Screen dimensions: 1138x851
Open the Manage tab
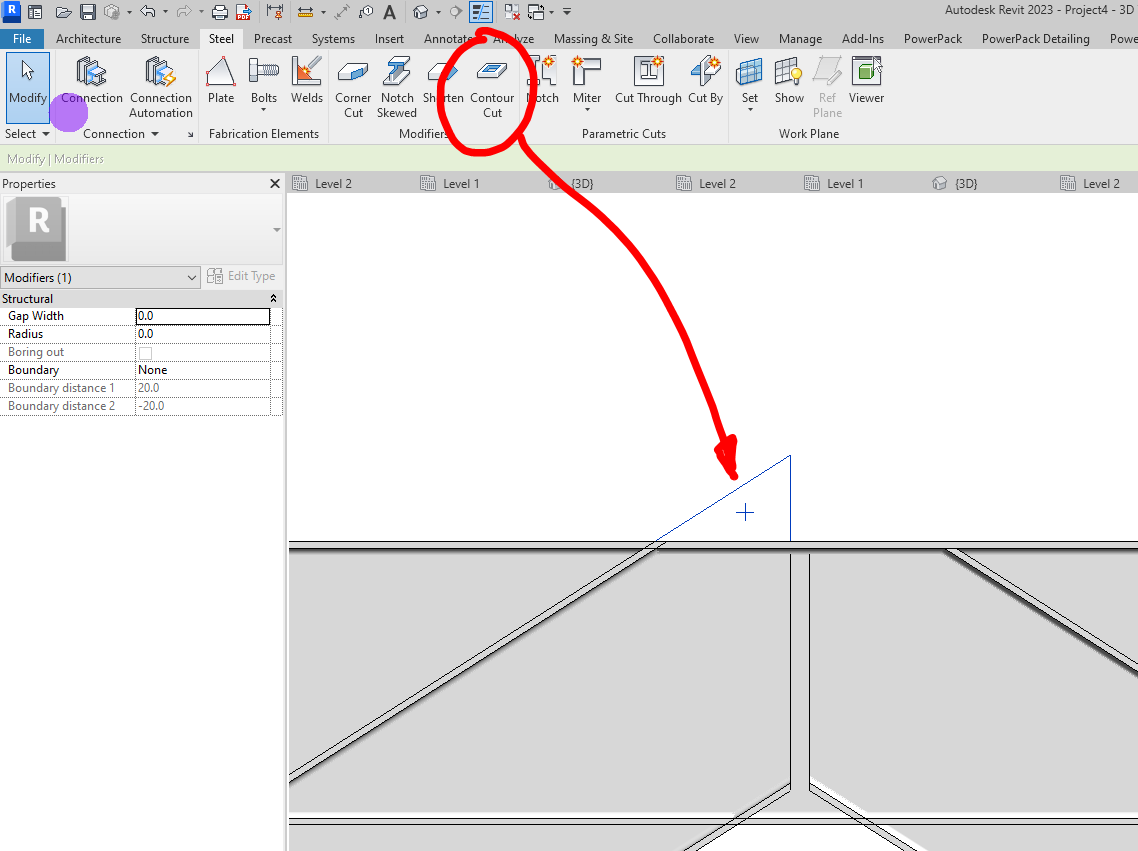pos(800,38)
